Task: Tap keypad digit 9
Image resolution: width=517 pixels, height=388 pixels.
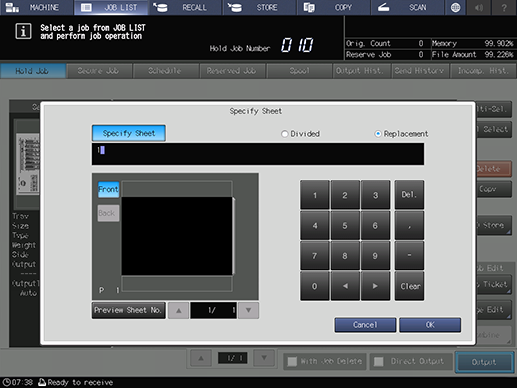Action: tap(375, 256)
